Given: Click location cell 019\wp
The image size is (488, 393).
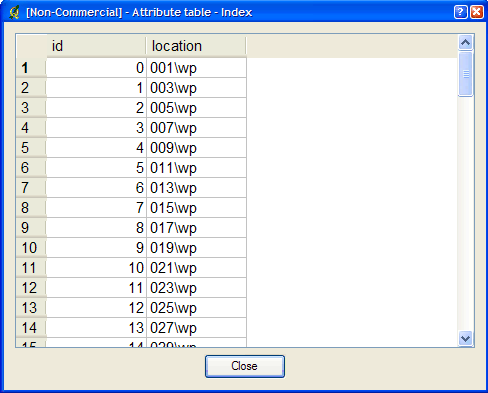Looking at the screenshot, I should coord(196,248).
